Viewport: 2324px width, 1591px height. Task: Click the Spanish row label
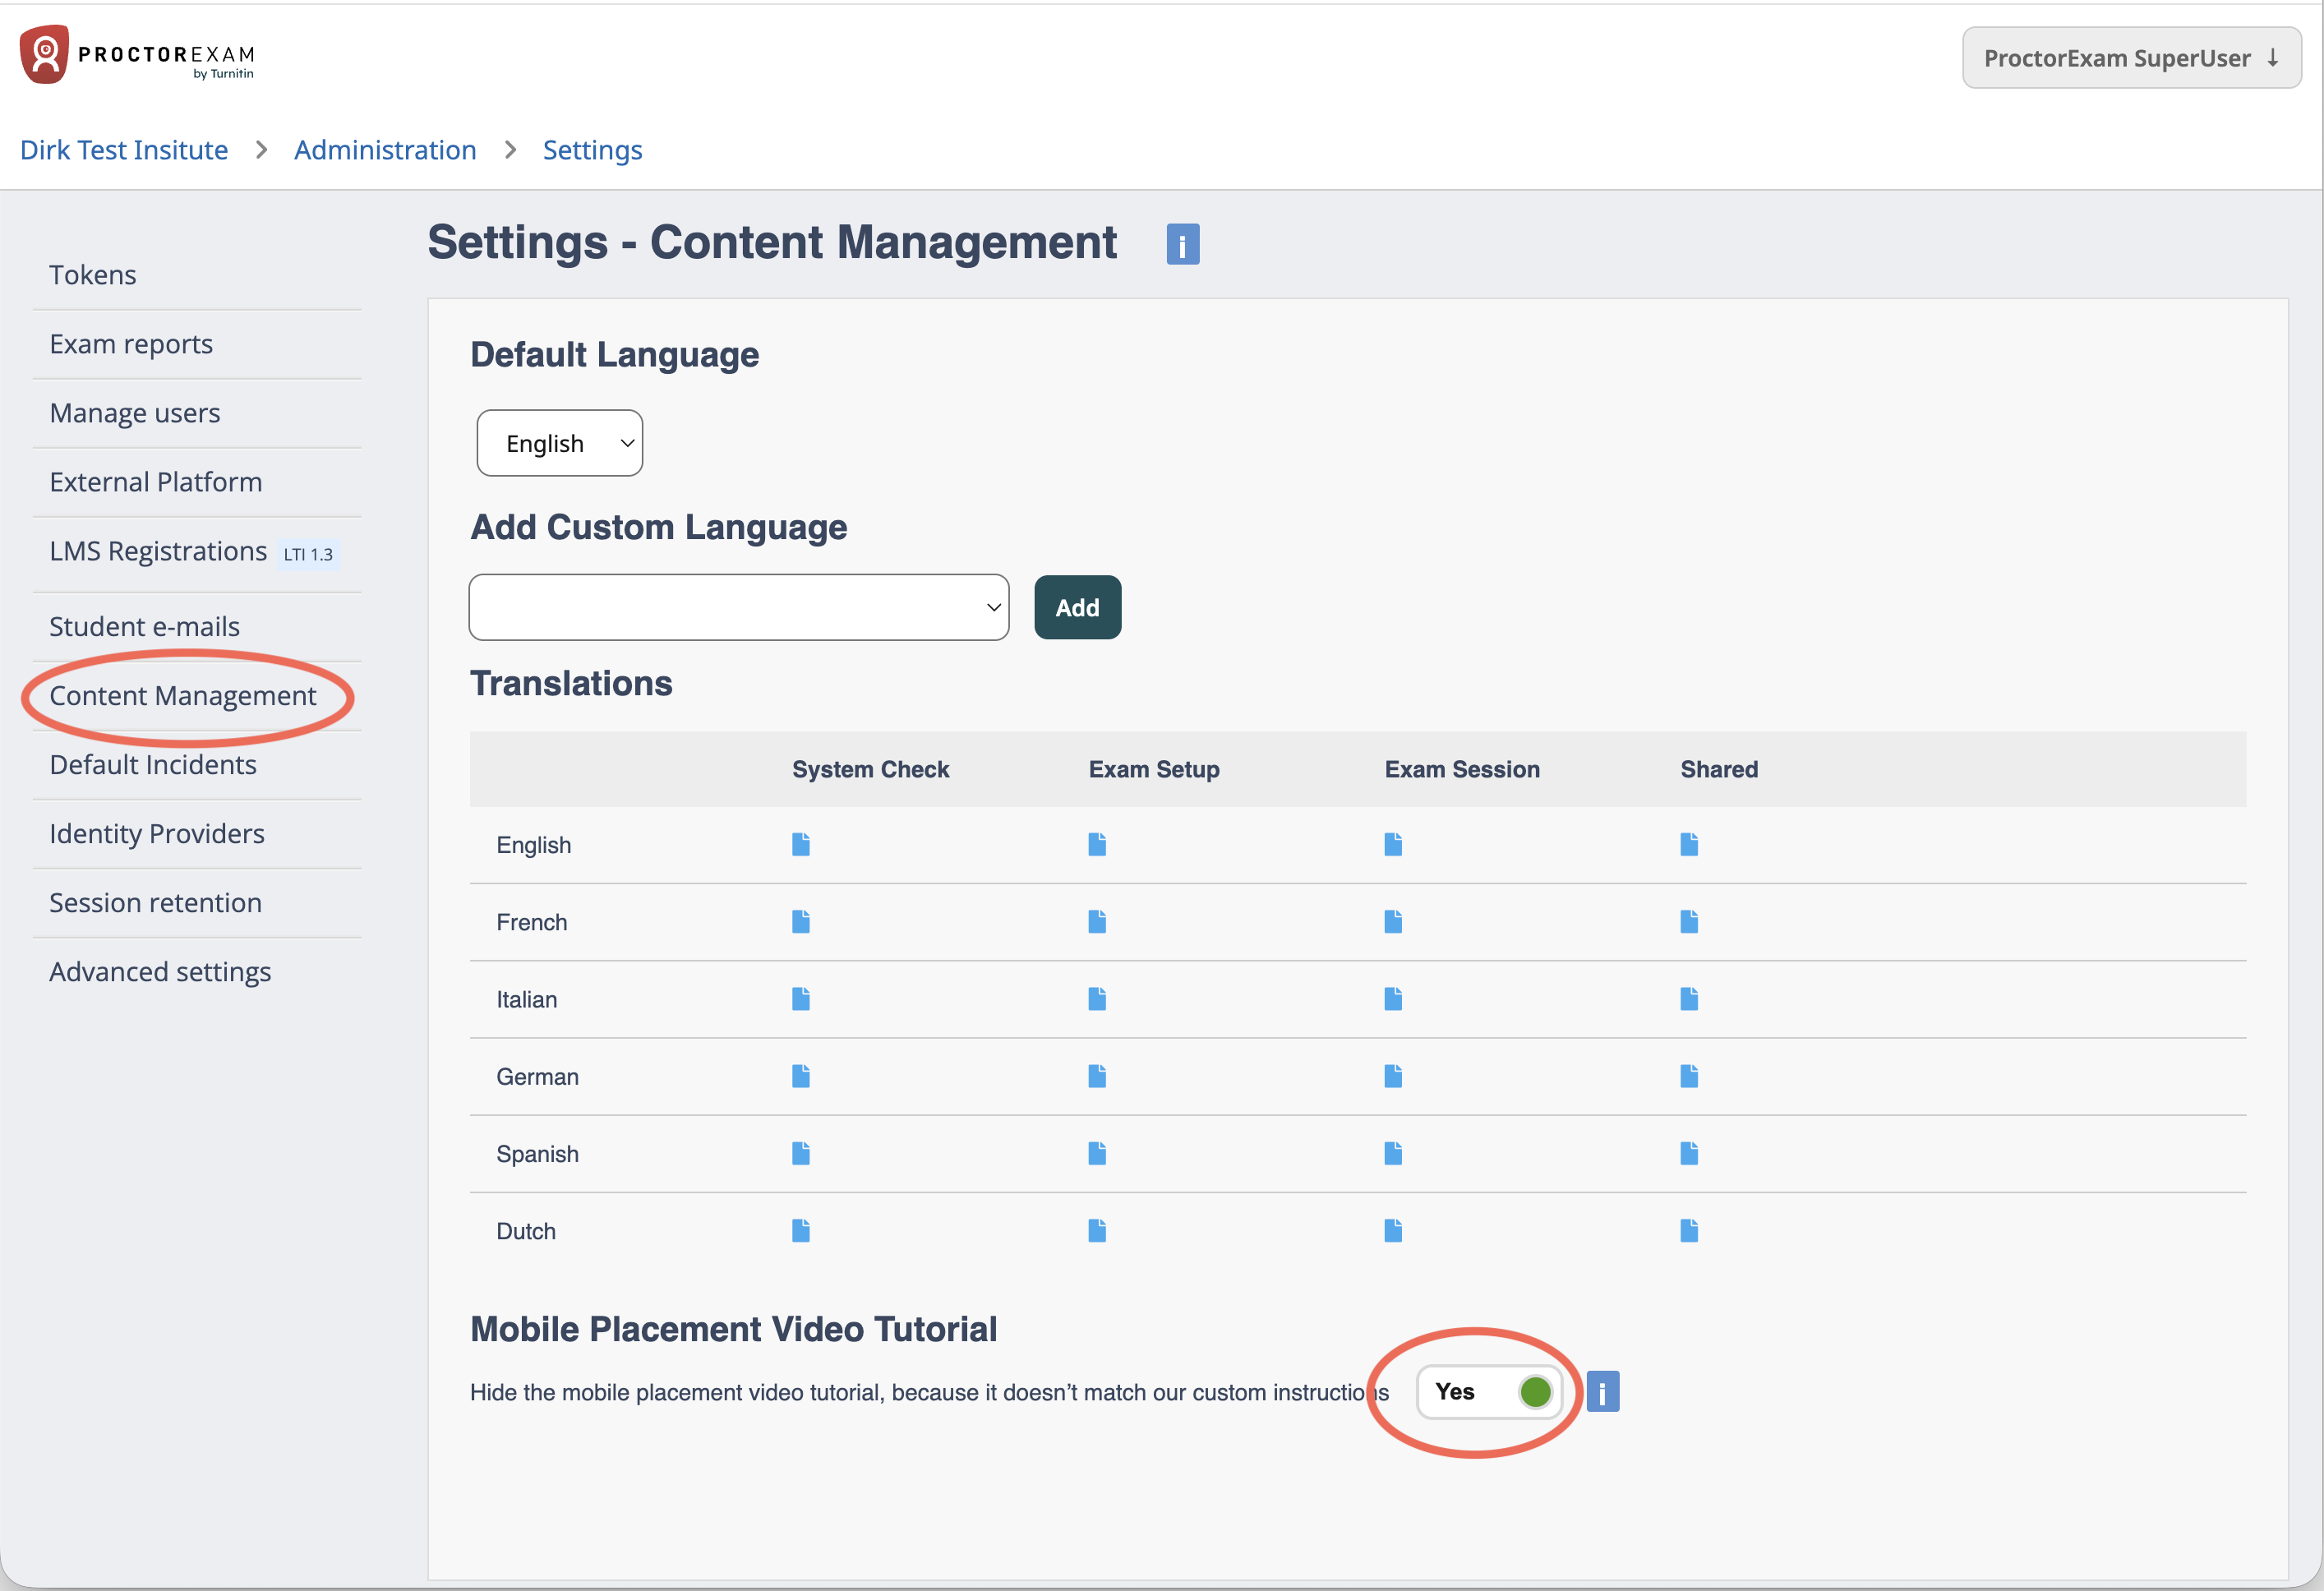click(x=537, y=1154)
